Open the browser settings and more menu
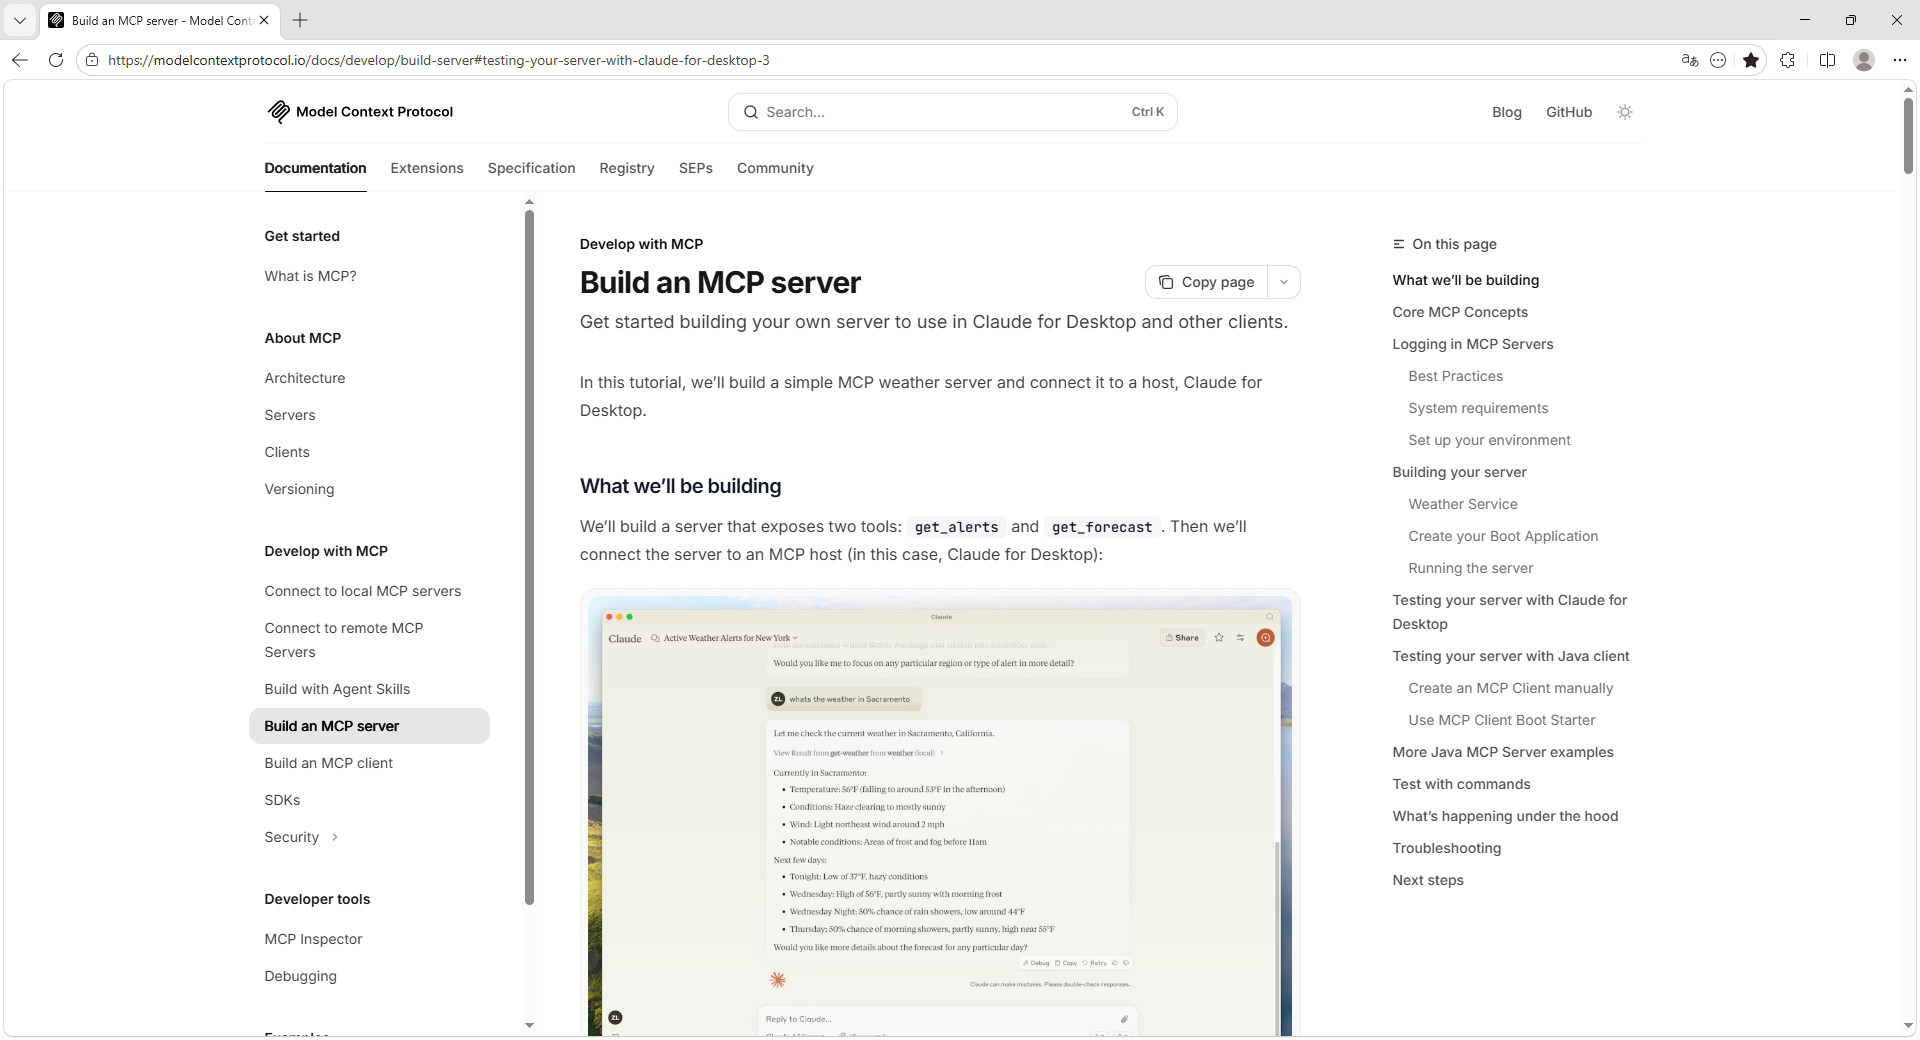The image size is (1920, 1040). click(x=1899, y=60)
